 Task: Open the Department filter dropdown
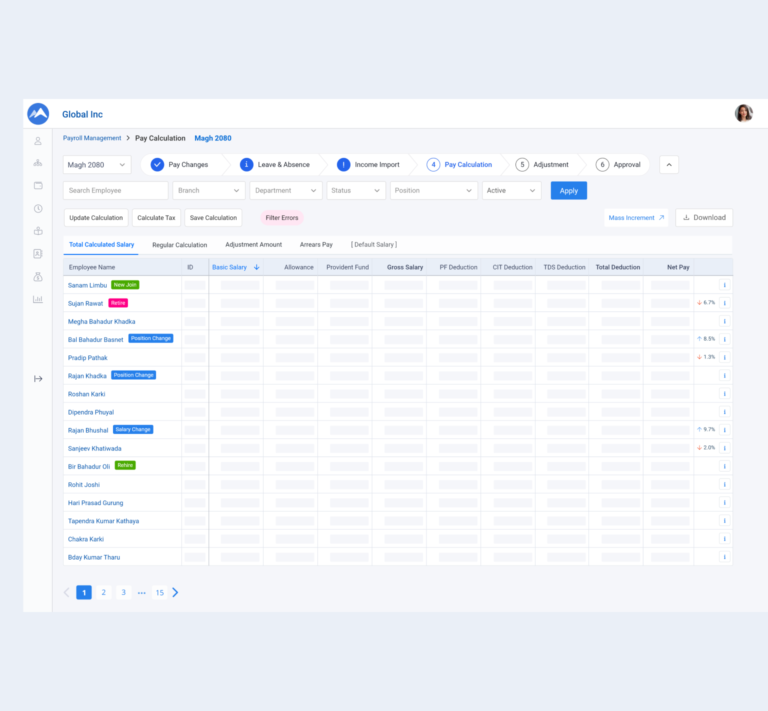point(286,190)
